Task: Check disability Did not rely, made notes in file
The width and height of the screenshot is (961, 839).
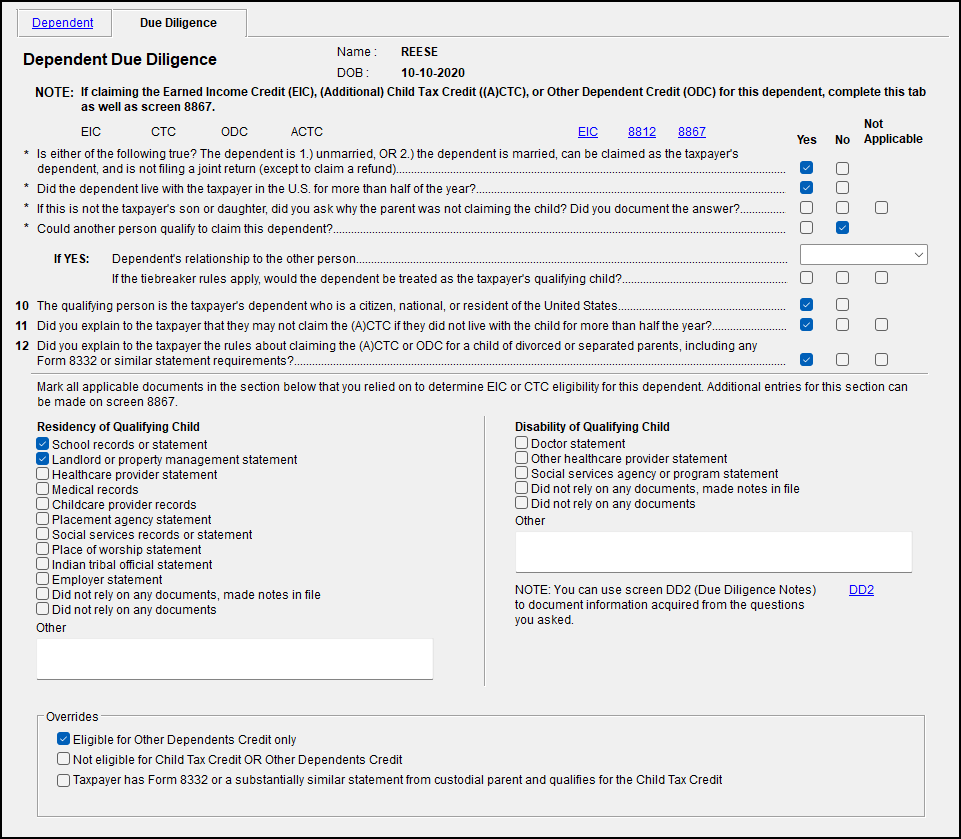Action: coord(522,488)
